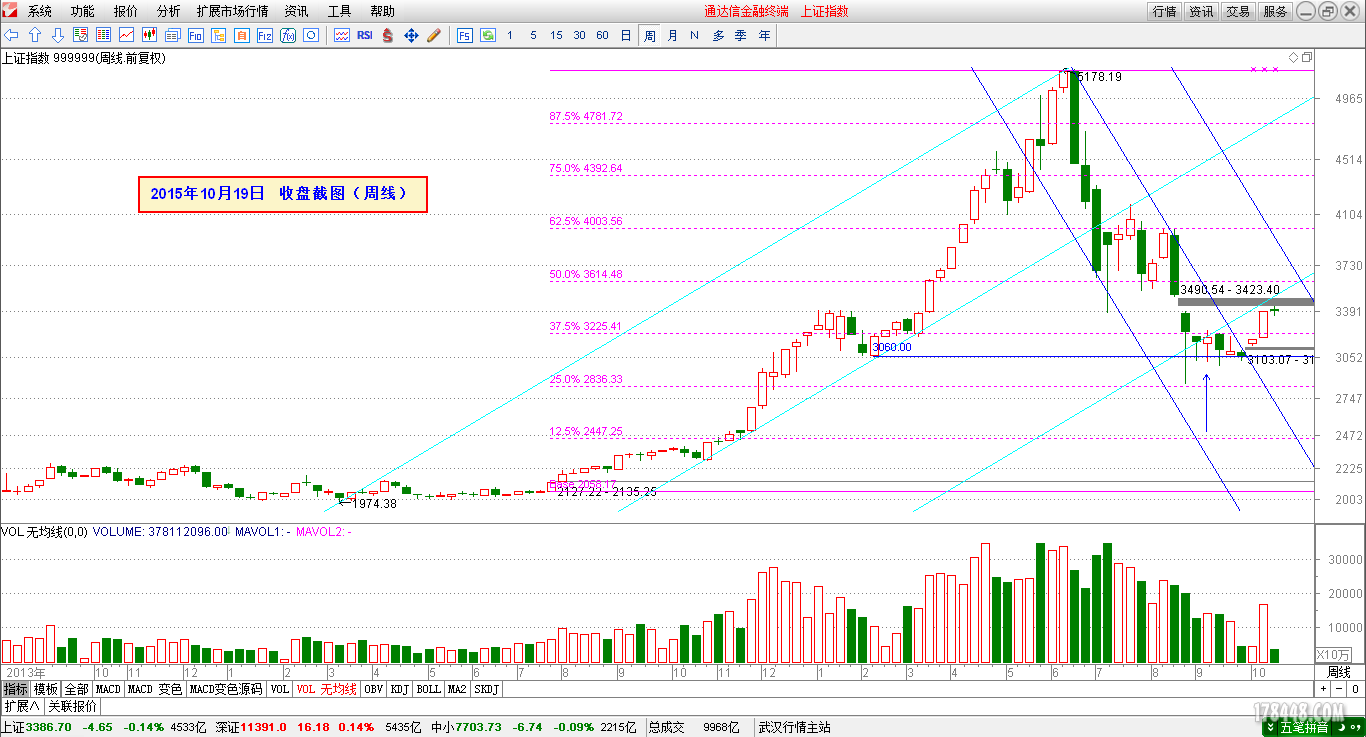
Task: Open the candlestick K-line chart icon
Action: [150, 35]
